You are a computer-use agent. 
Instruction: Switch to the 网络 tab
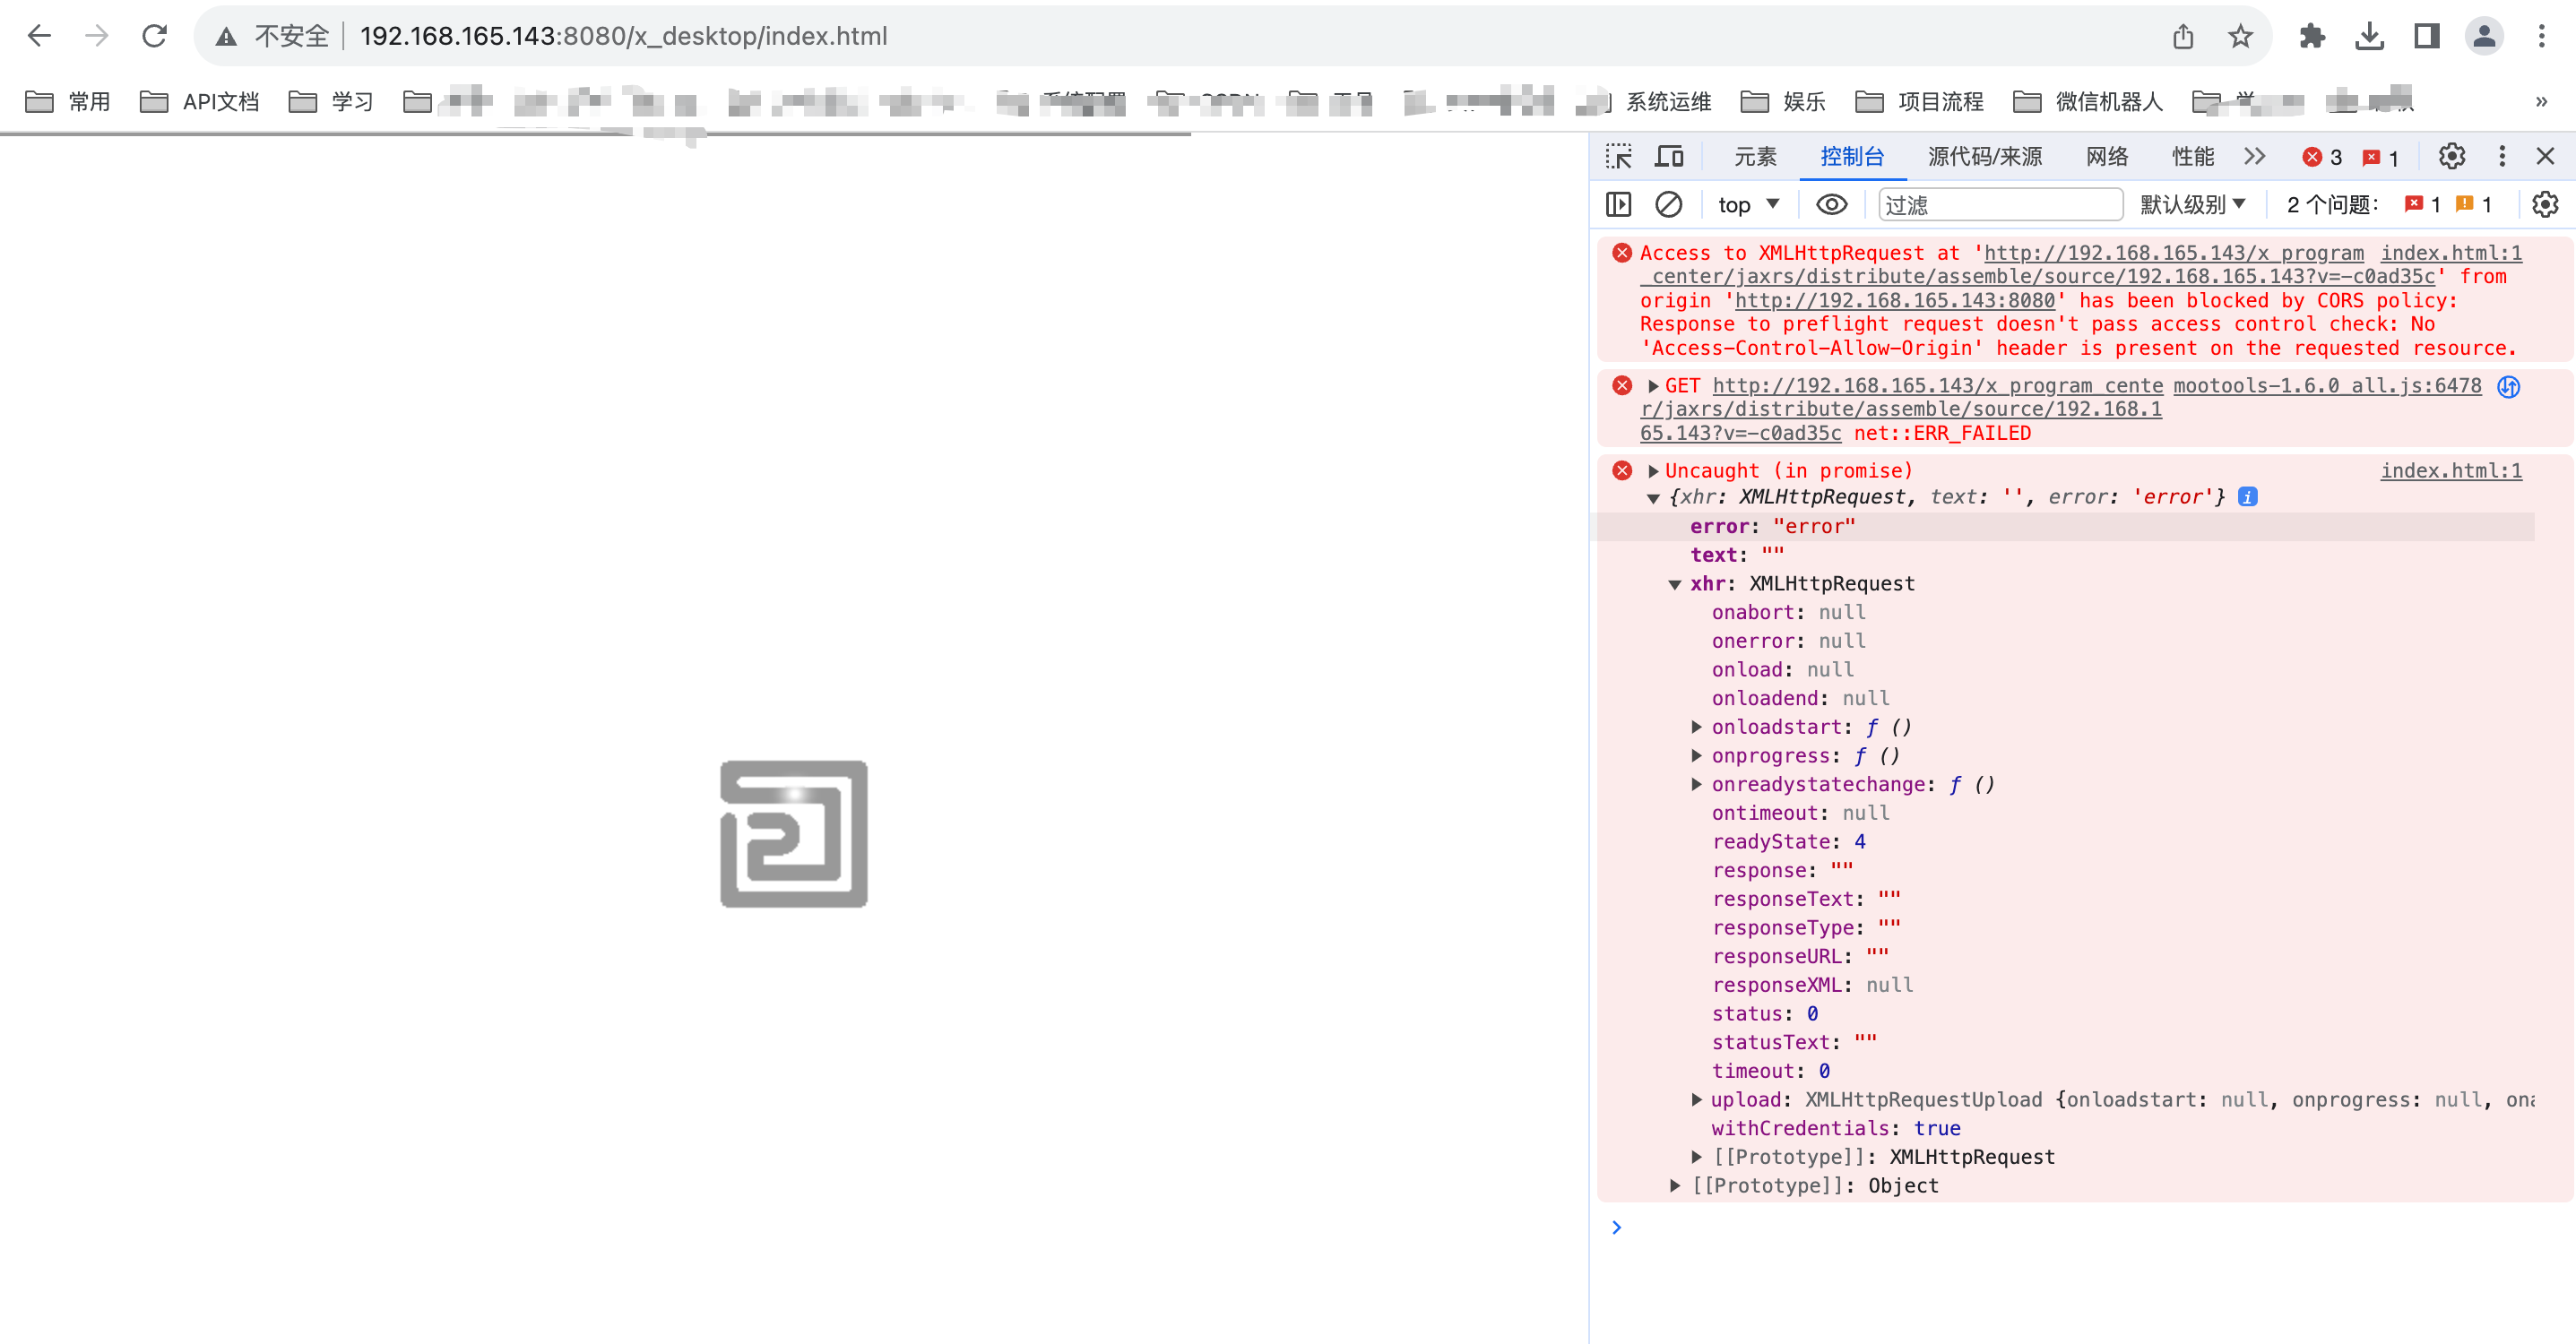click(2107, 157)
